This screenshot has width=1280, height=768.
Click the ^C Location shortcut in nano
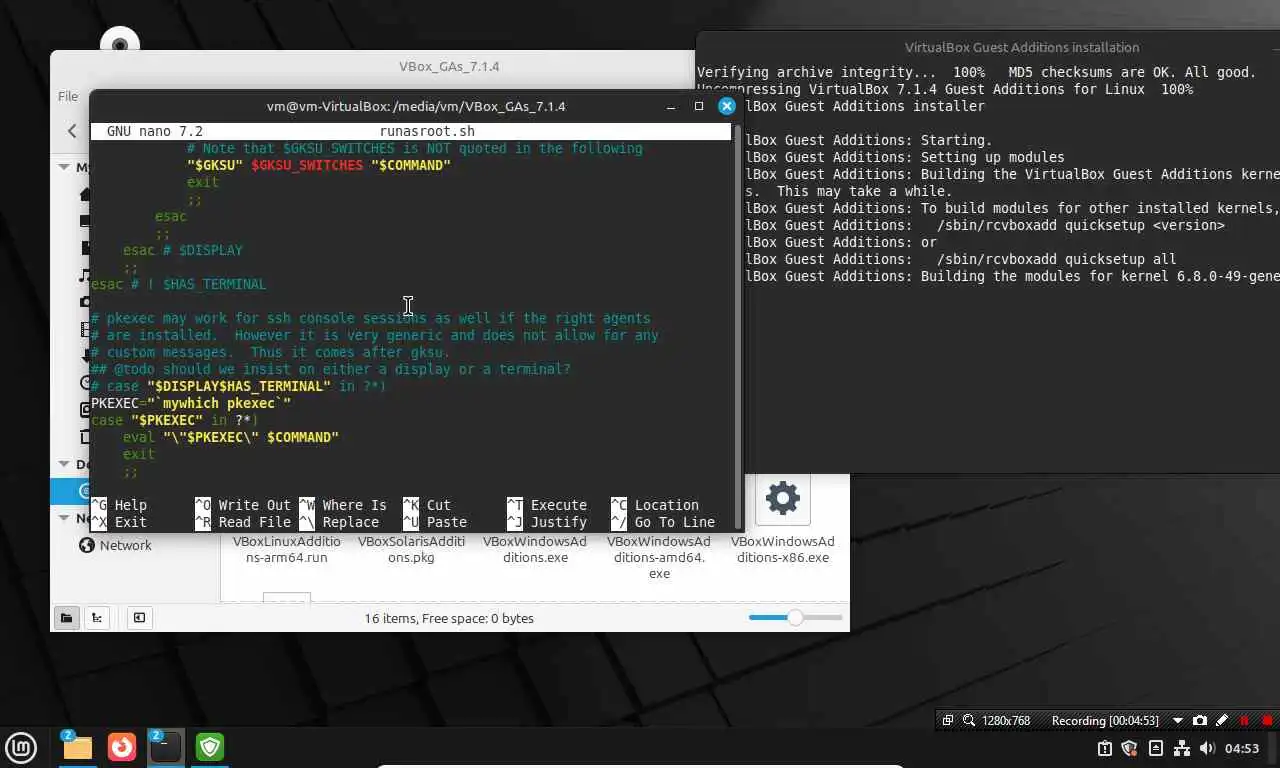tap(655, 505)
